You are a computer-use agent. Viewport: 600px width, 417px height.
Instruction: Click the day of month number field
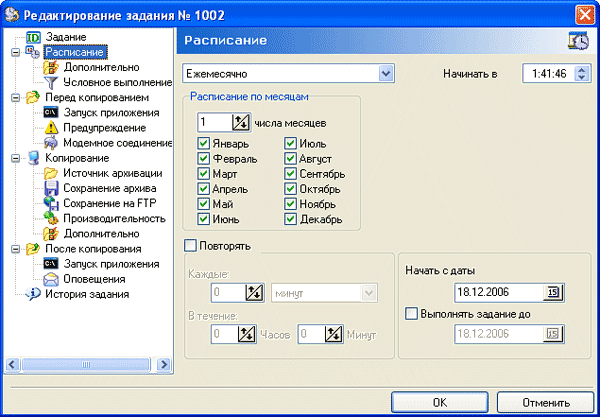click(215, 122)
